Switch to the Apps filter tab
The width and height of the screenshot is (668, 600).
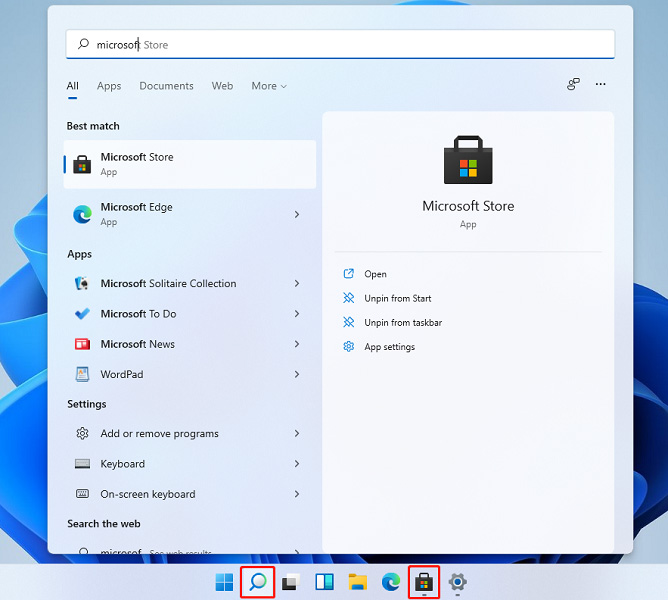pos(109,86)
